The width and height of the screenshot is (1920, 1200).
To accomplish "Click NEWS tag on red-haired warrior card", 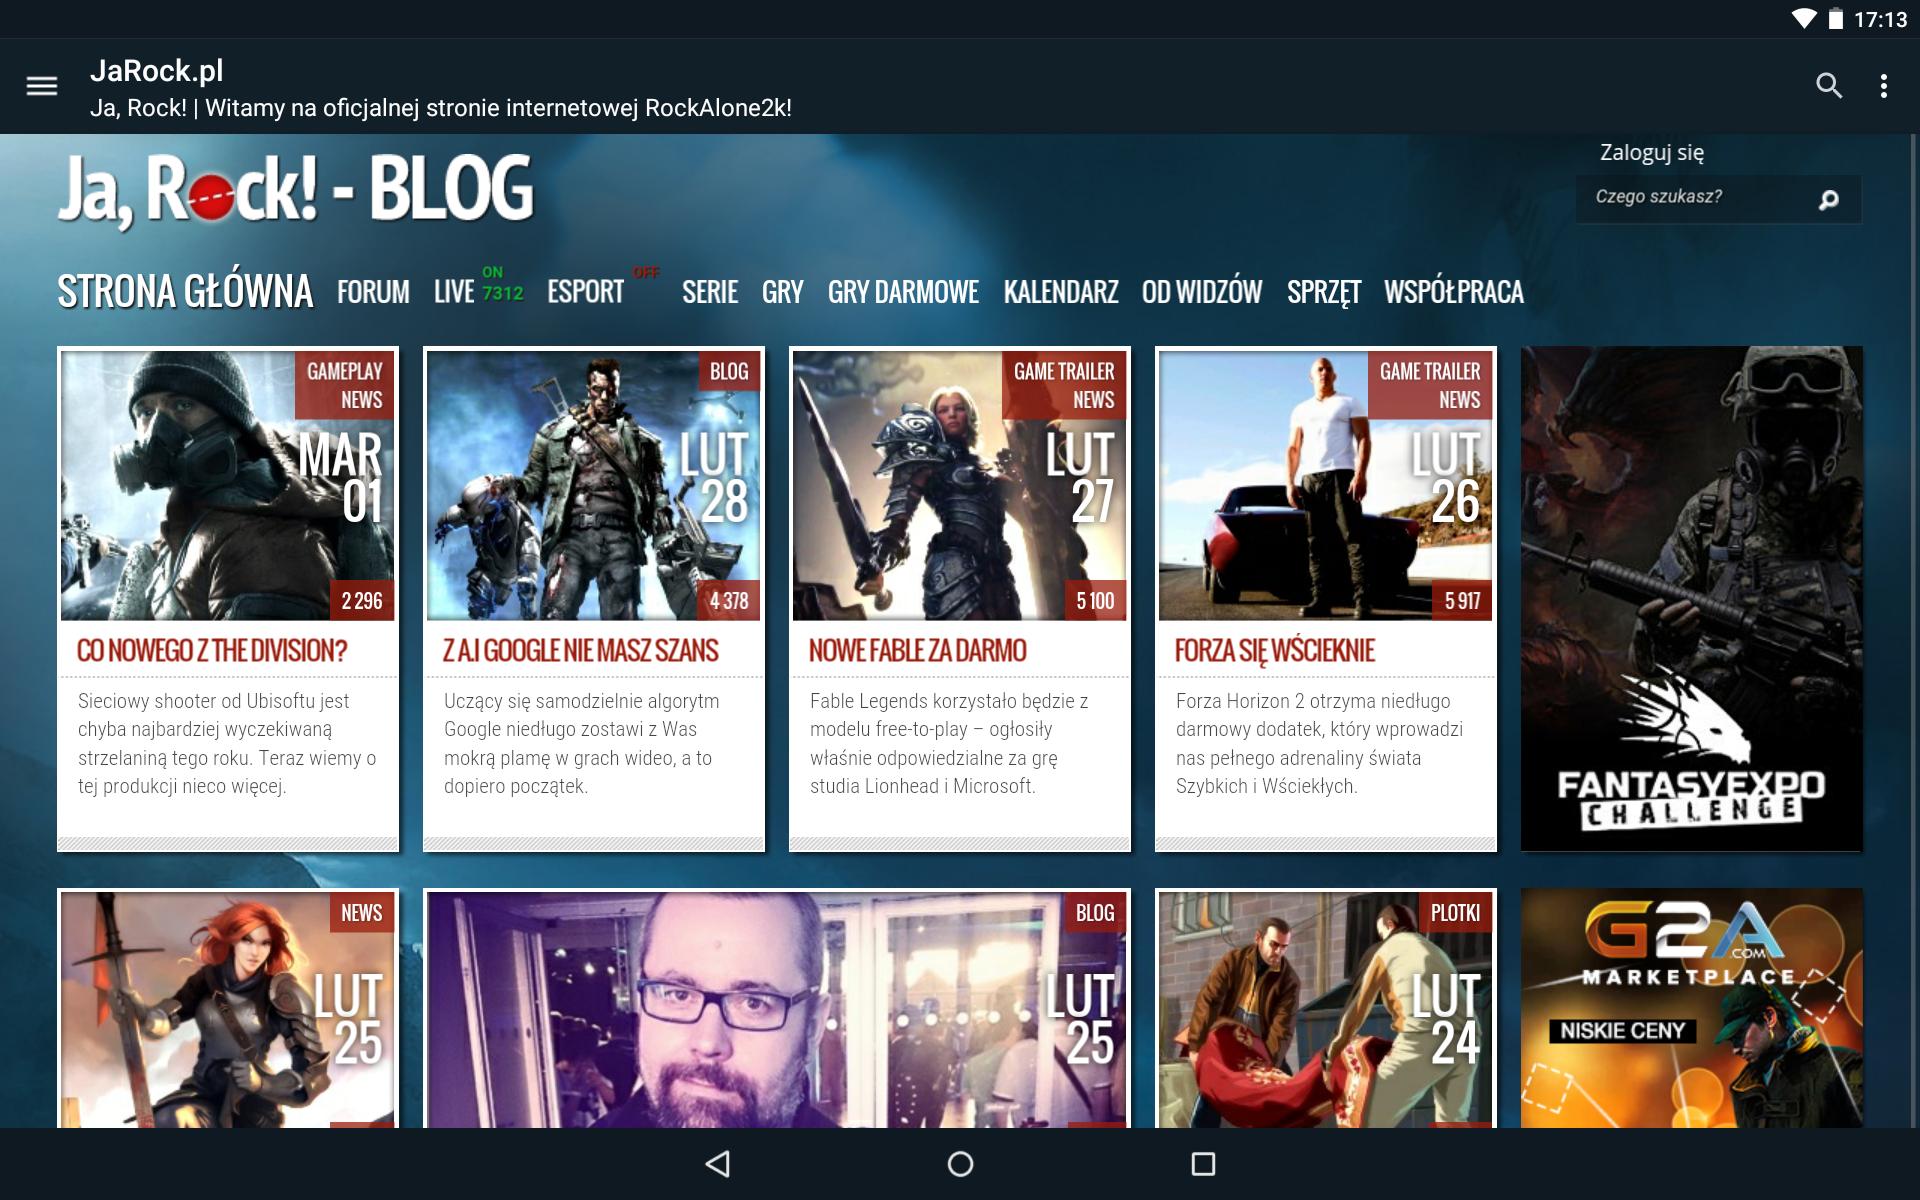I will click(x=362, y=913).
